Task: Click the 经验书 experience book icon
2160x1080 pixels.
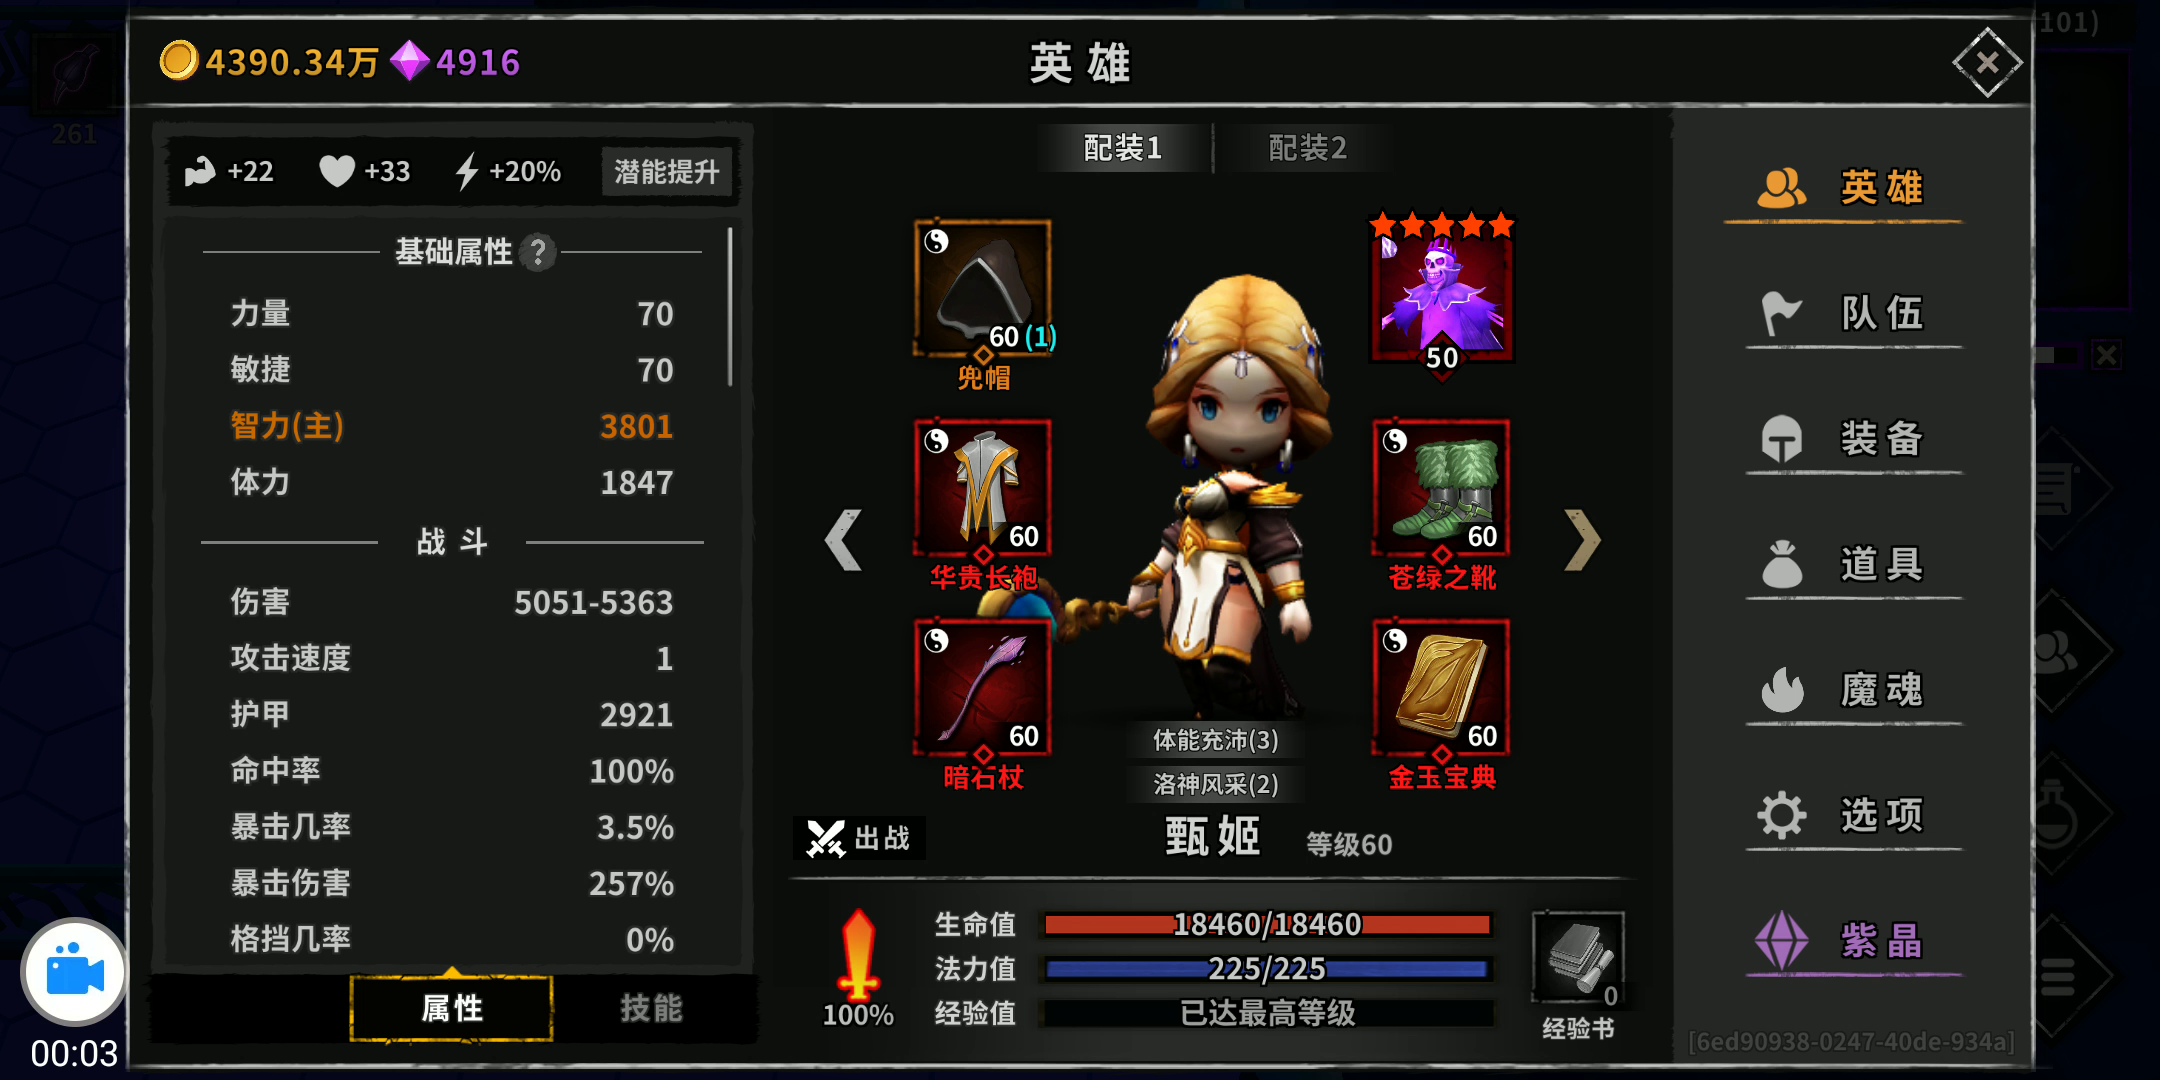Action: (1578, 958)
